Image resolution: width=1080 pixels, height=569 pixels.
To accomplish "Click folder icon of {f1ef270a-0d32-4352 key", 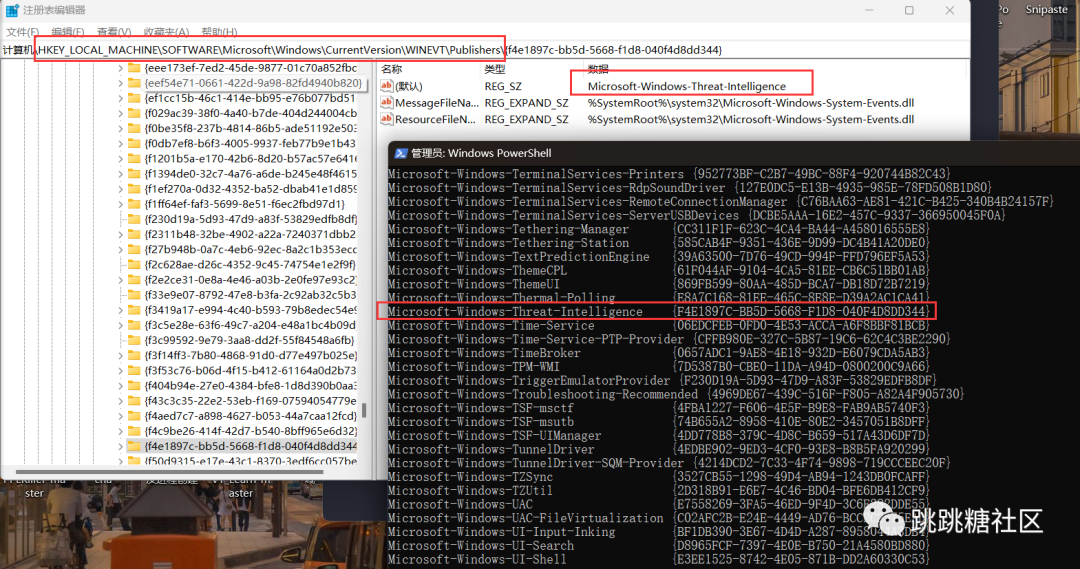I will tap(134, 189).
